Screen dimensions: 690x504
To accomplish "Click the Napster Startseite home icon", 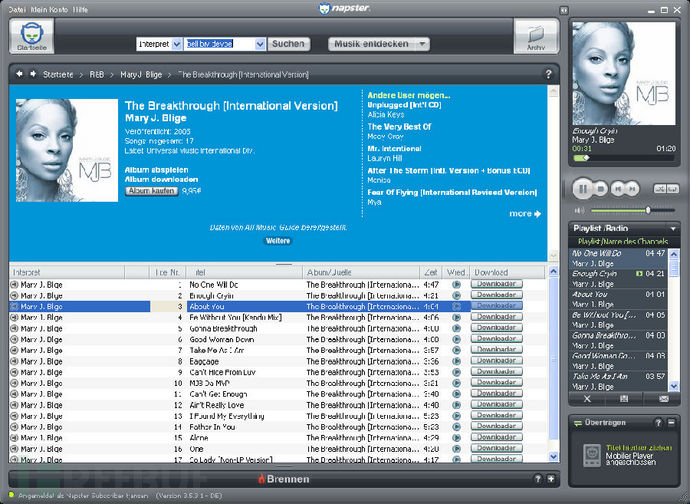I will (34, 38).
